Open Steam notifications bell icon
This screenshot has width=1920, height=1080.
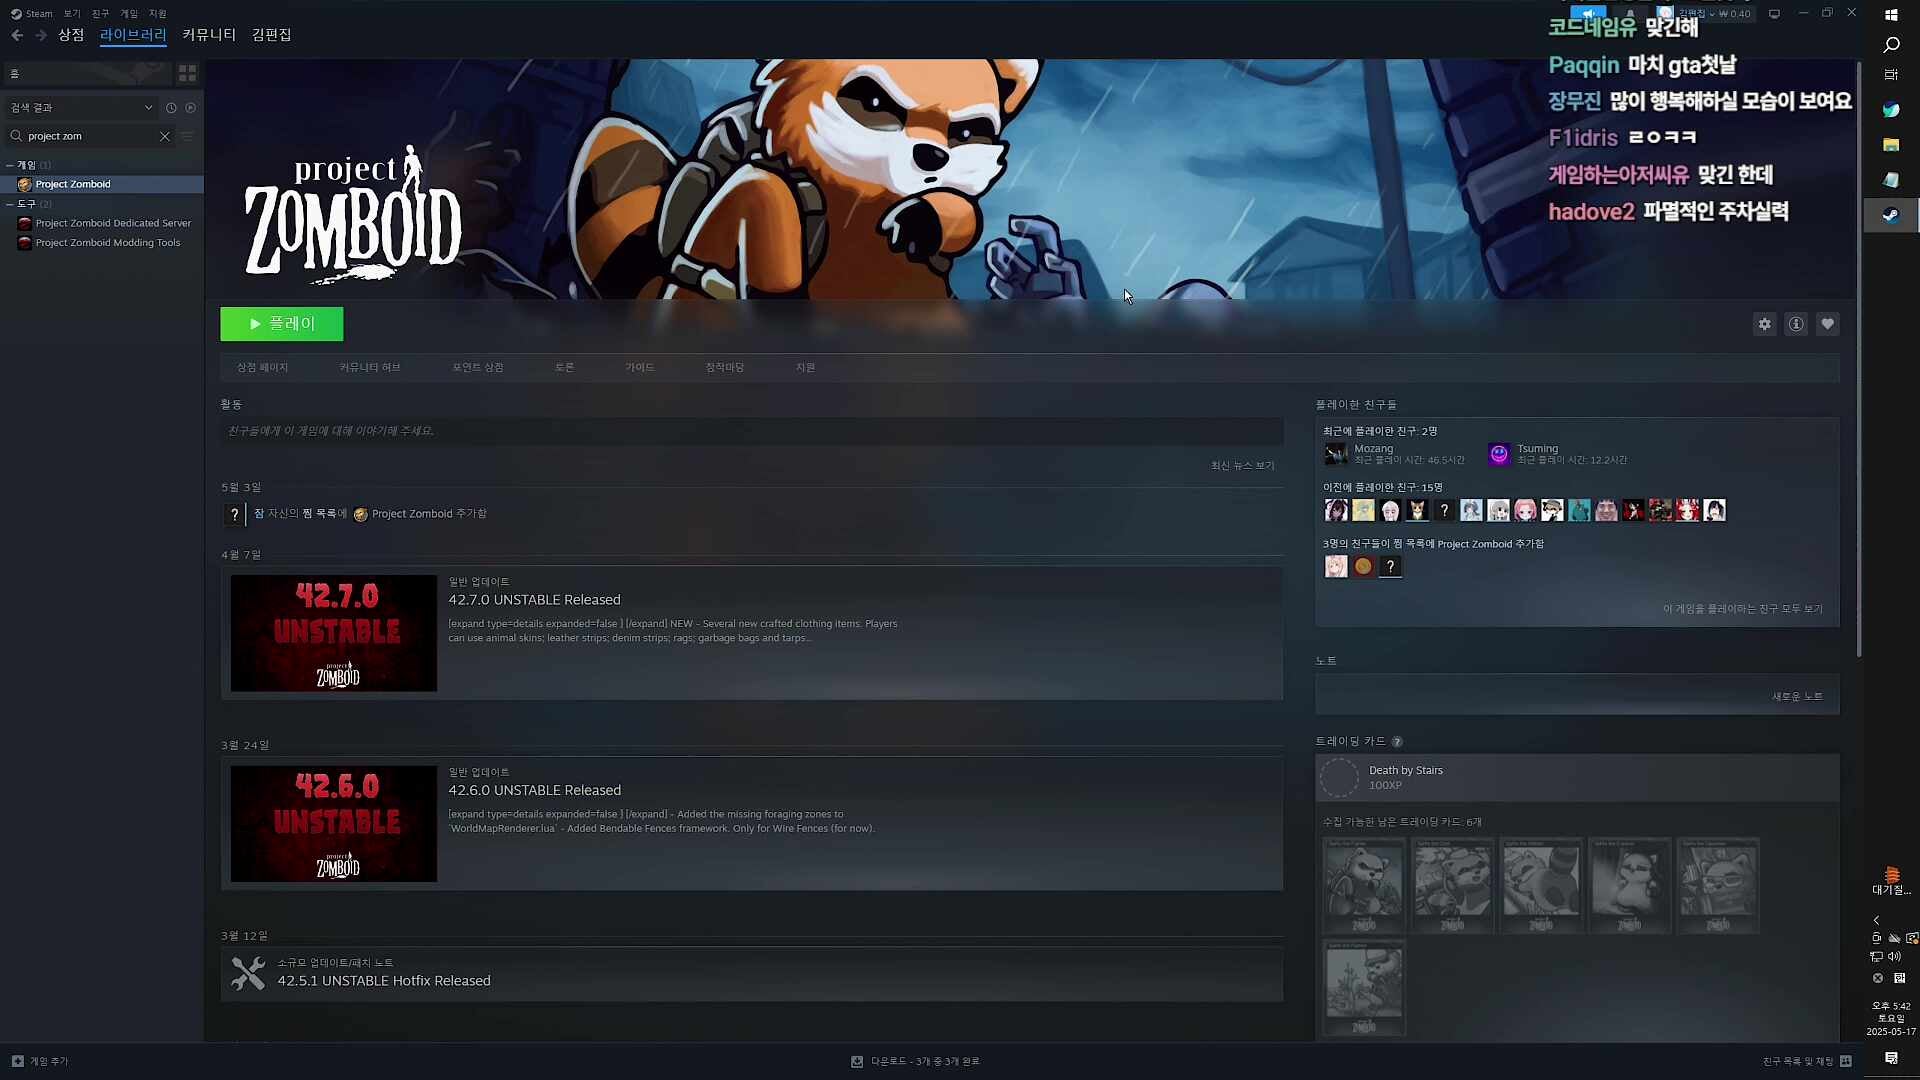click(x=1630, y=14)
